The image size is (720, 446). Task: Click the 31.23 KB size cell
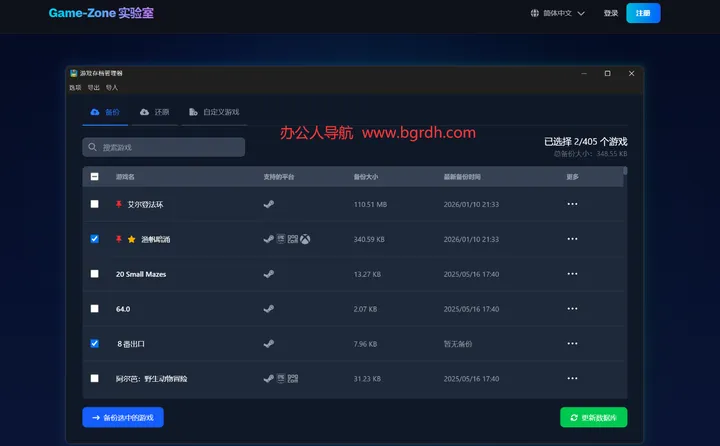[367, 379]
